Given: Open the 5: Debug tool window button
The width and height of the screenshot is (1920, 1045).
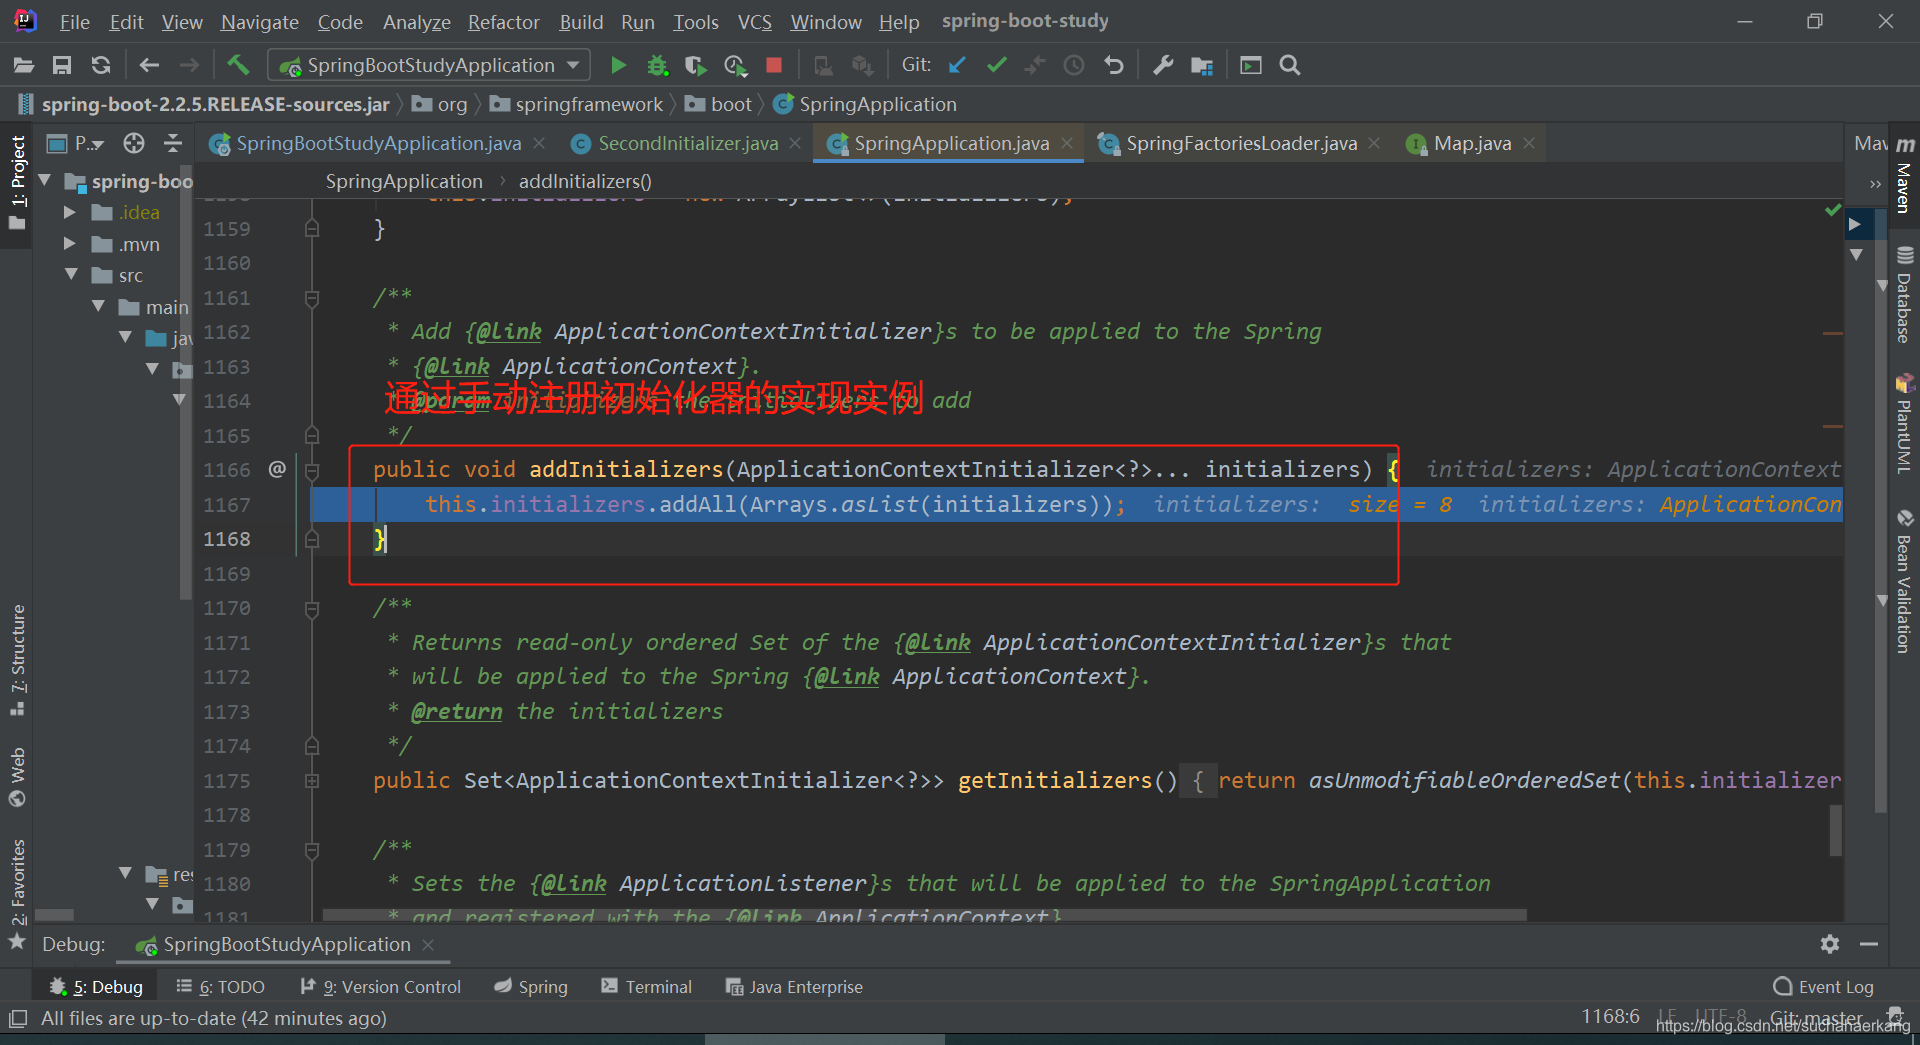Looking at the screenshot, I should (96, 987).
